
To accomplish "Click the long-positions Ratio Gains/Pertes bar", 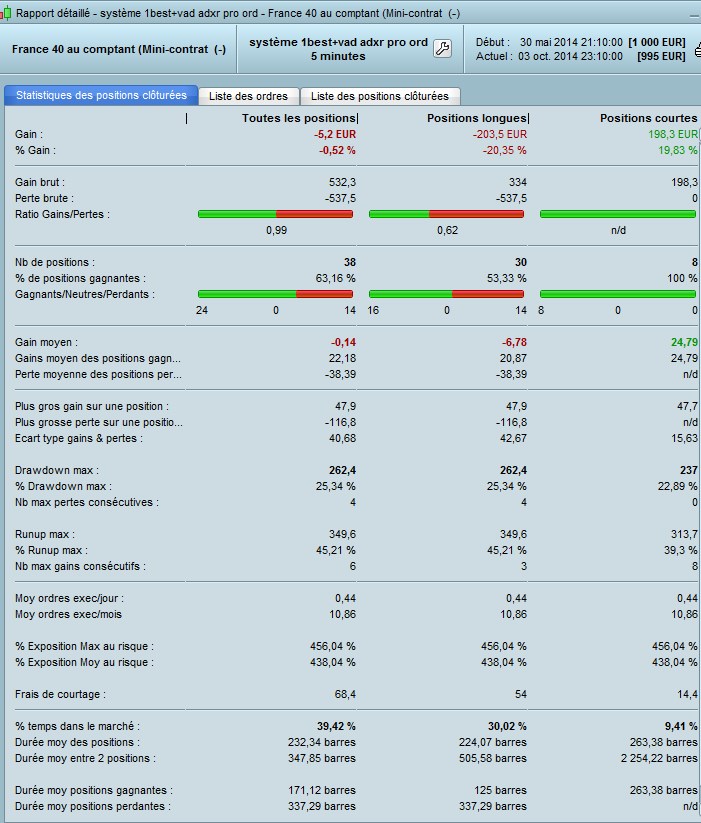I will pyautogui.click(x=447, y=214).
